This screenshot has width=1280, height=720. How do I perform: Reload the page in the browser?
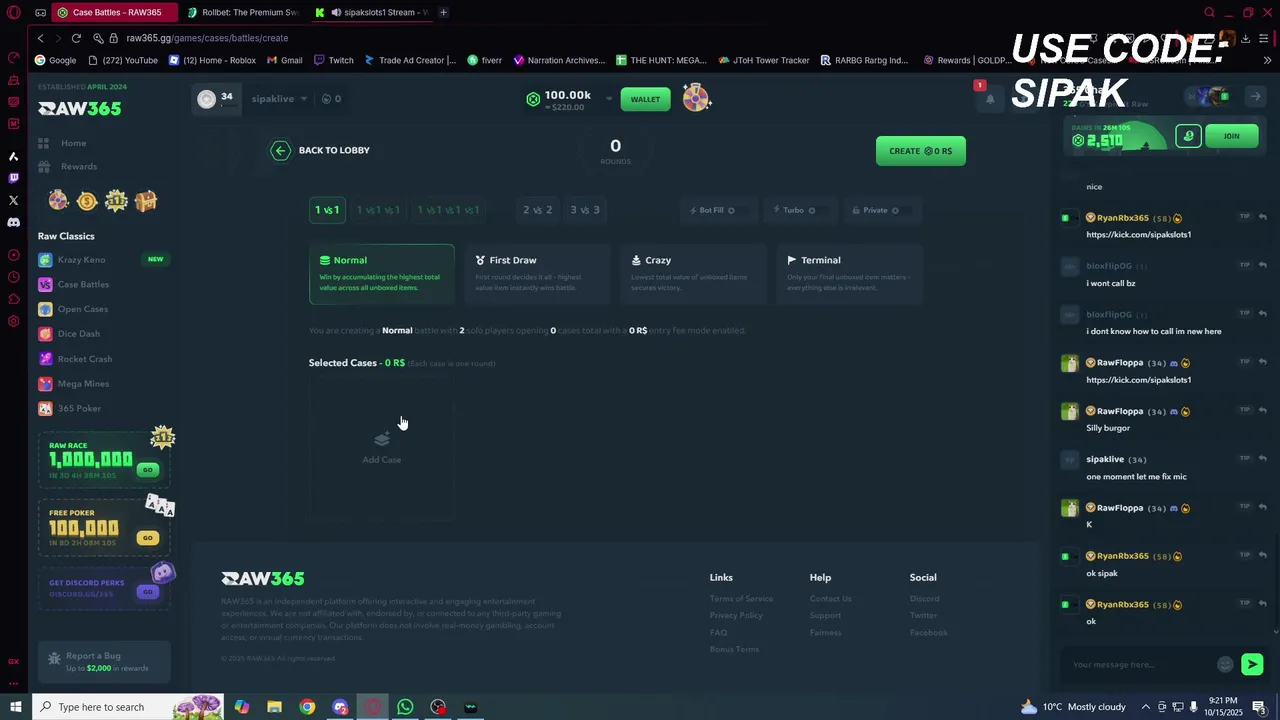pyautogui.click(x=76, y=38)
